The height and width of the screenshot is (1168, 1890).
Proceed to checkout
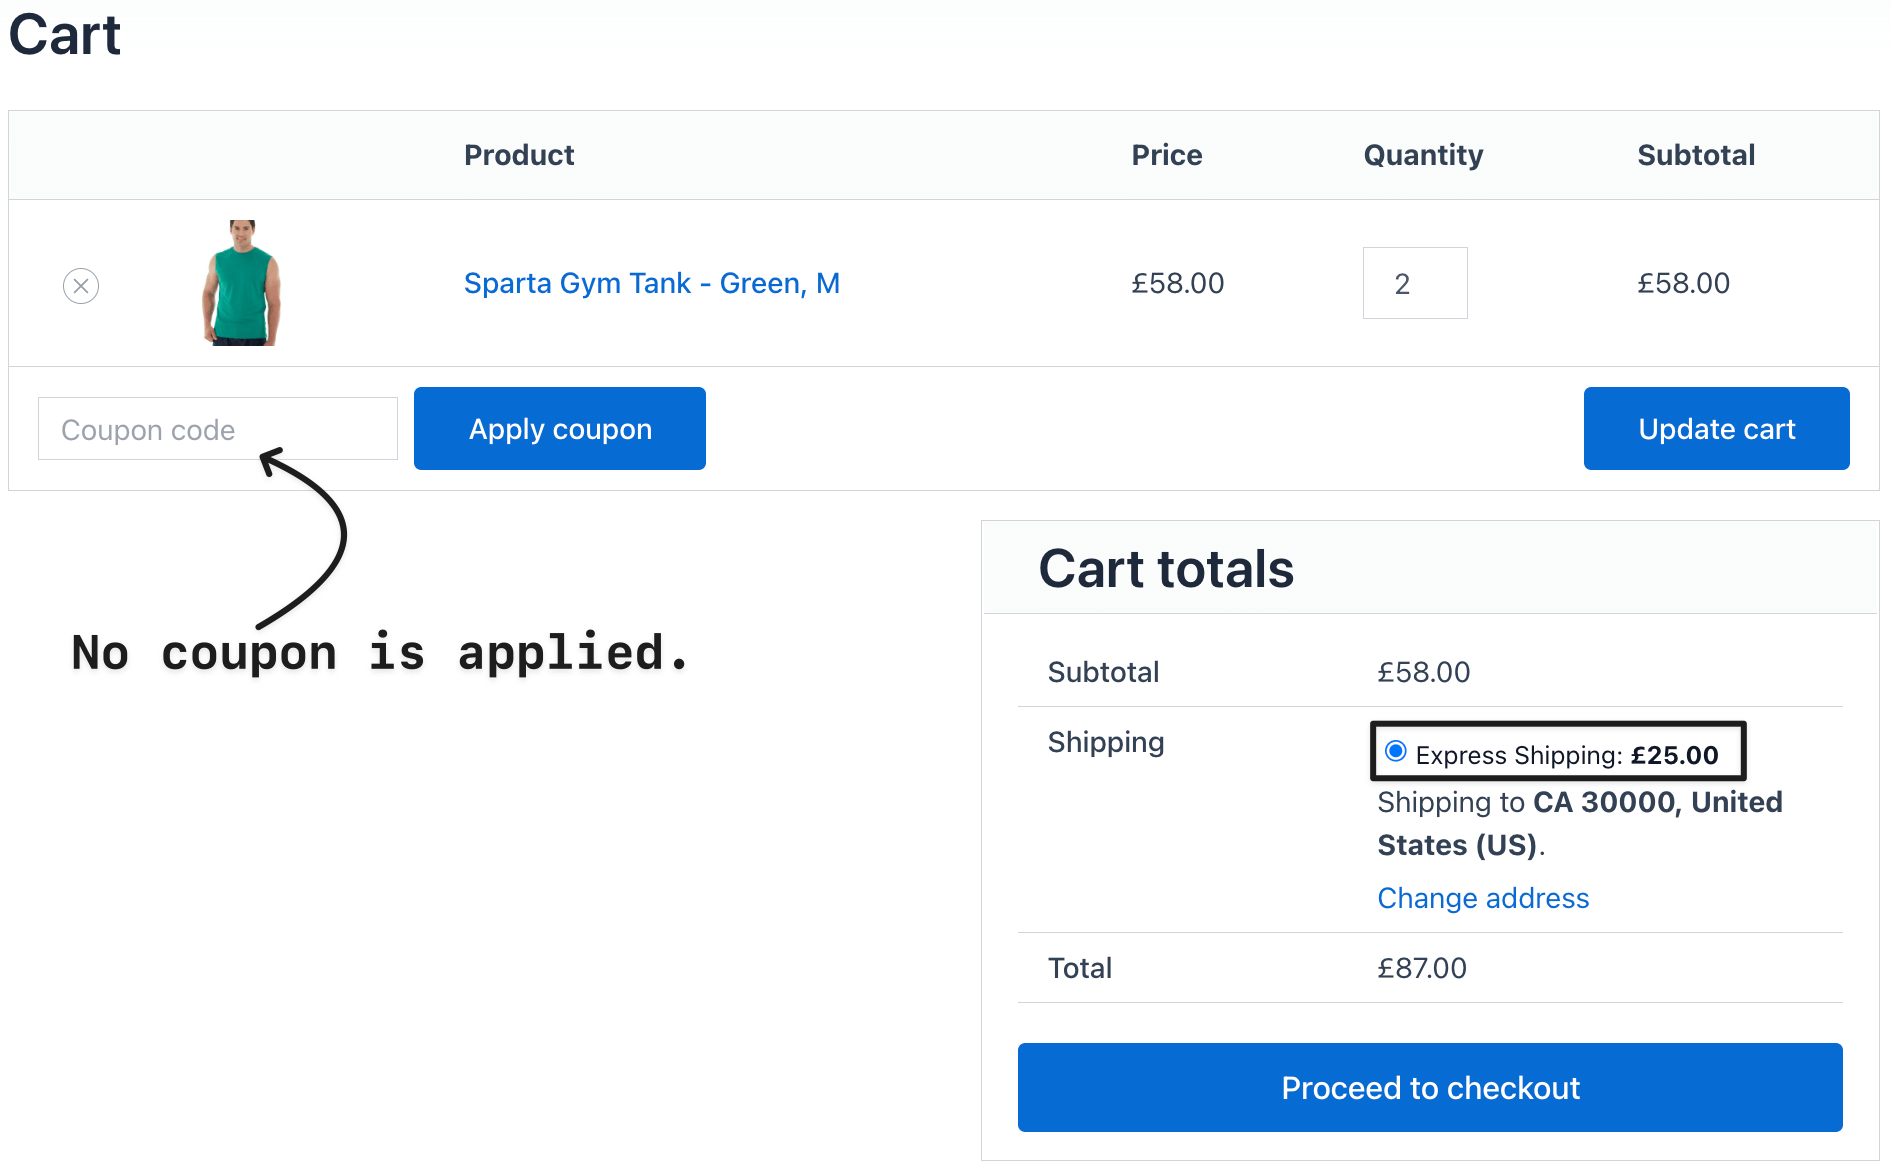(x=1430, y=1088)
